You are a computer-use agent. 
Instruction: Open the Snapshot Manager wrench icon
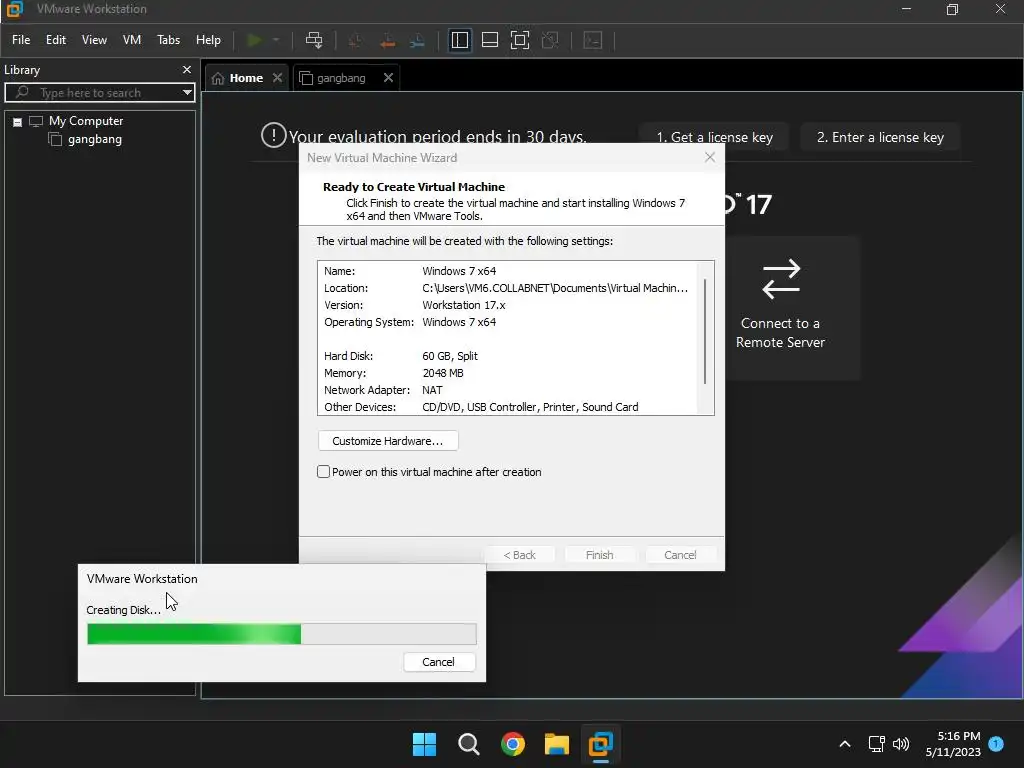[417, 40]
